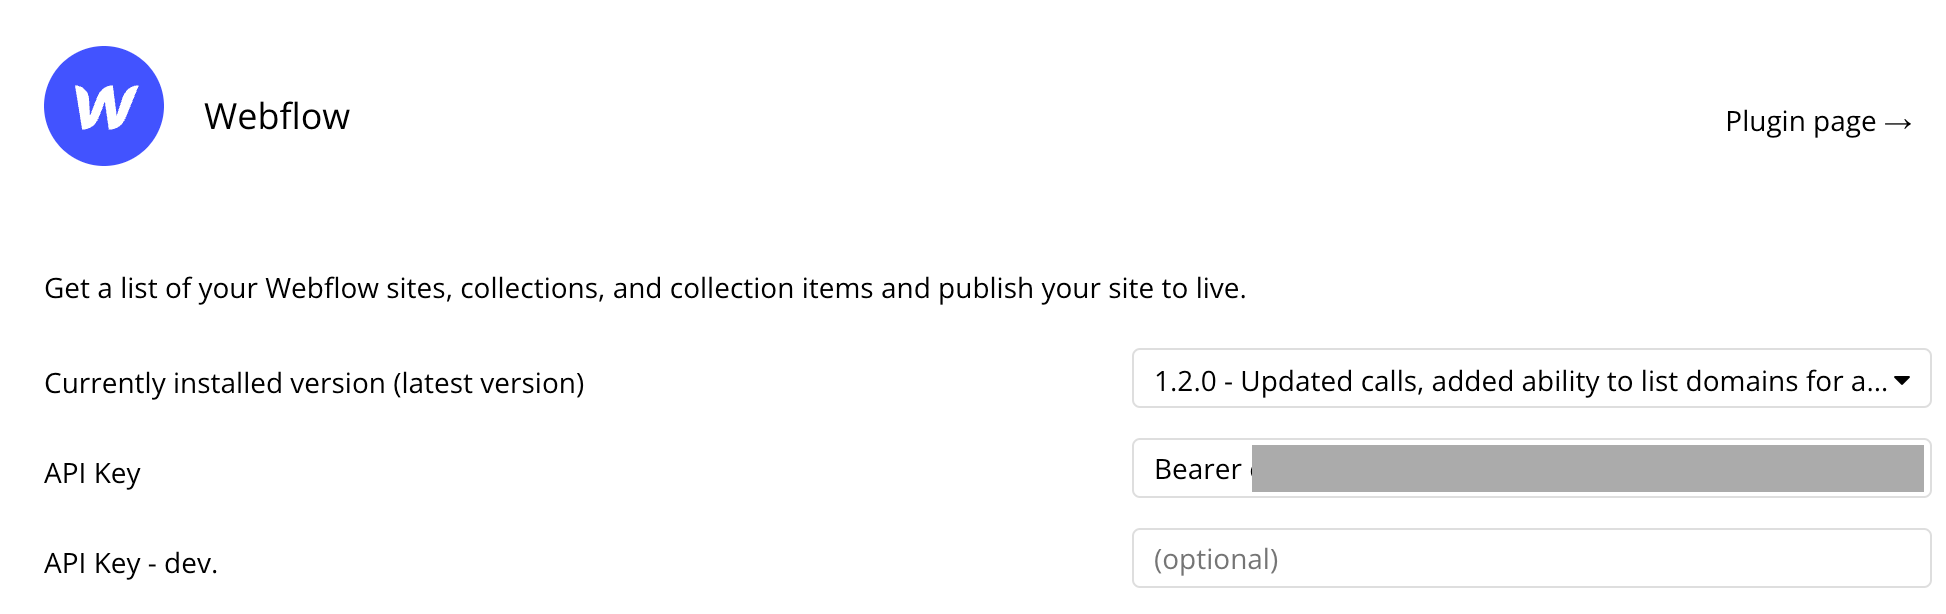Expand the installed version dropdown
The image size is (1946, 614).
1531,378
